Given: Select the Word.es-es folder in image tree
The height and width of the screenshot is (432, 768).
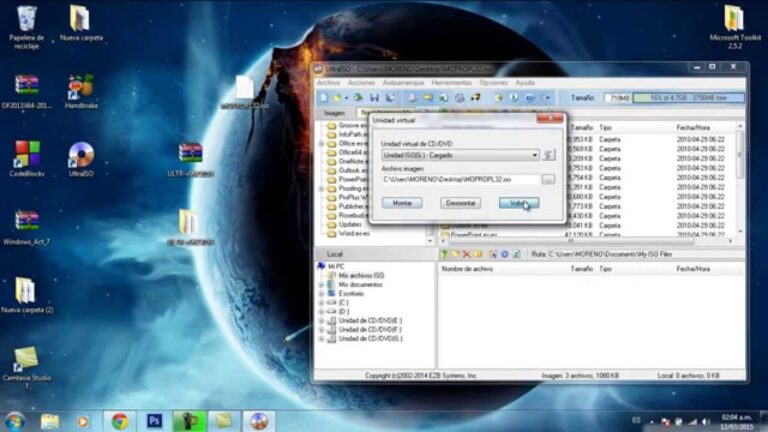Looking at the screenshot, I should point(354,234).
